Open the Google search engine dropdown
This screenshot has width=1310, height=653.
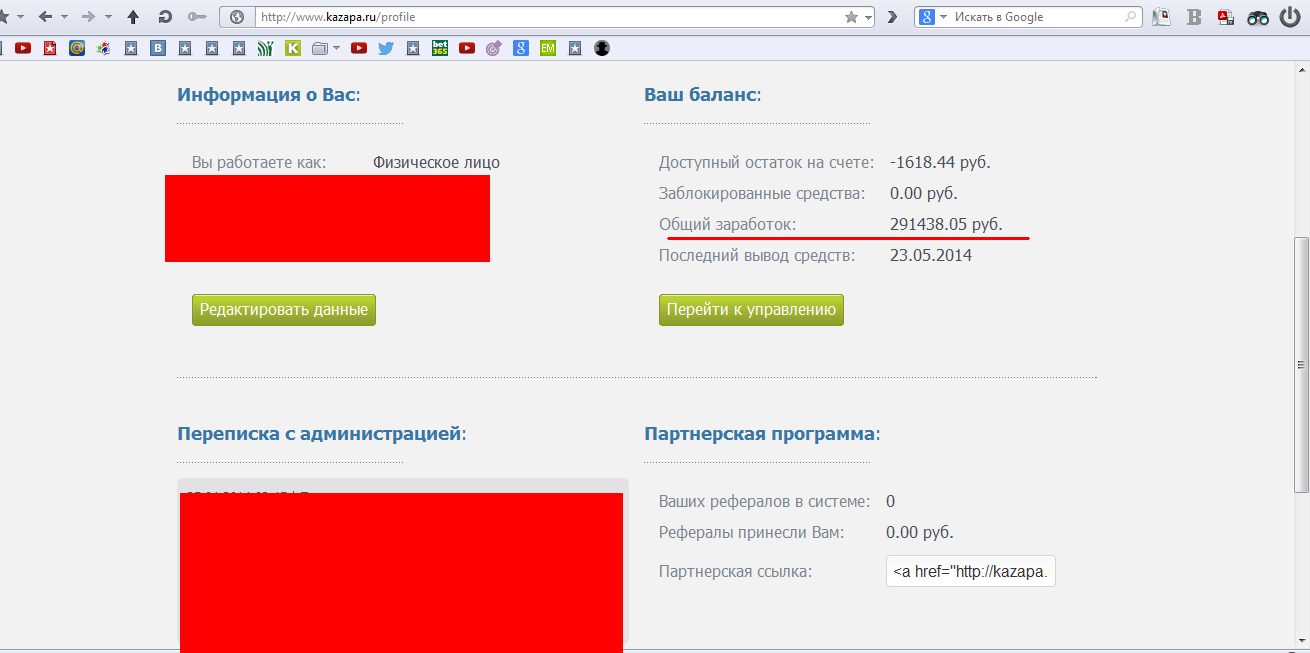[944, 17]
